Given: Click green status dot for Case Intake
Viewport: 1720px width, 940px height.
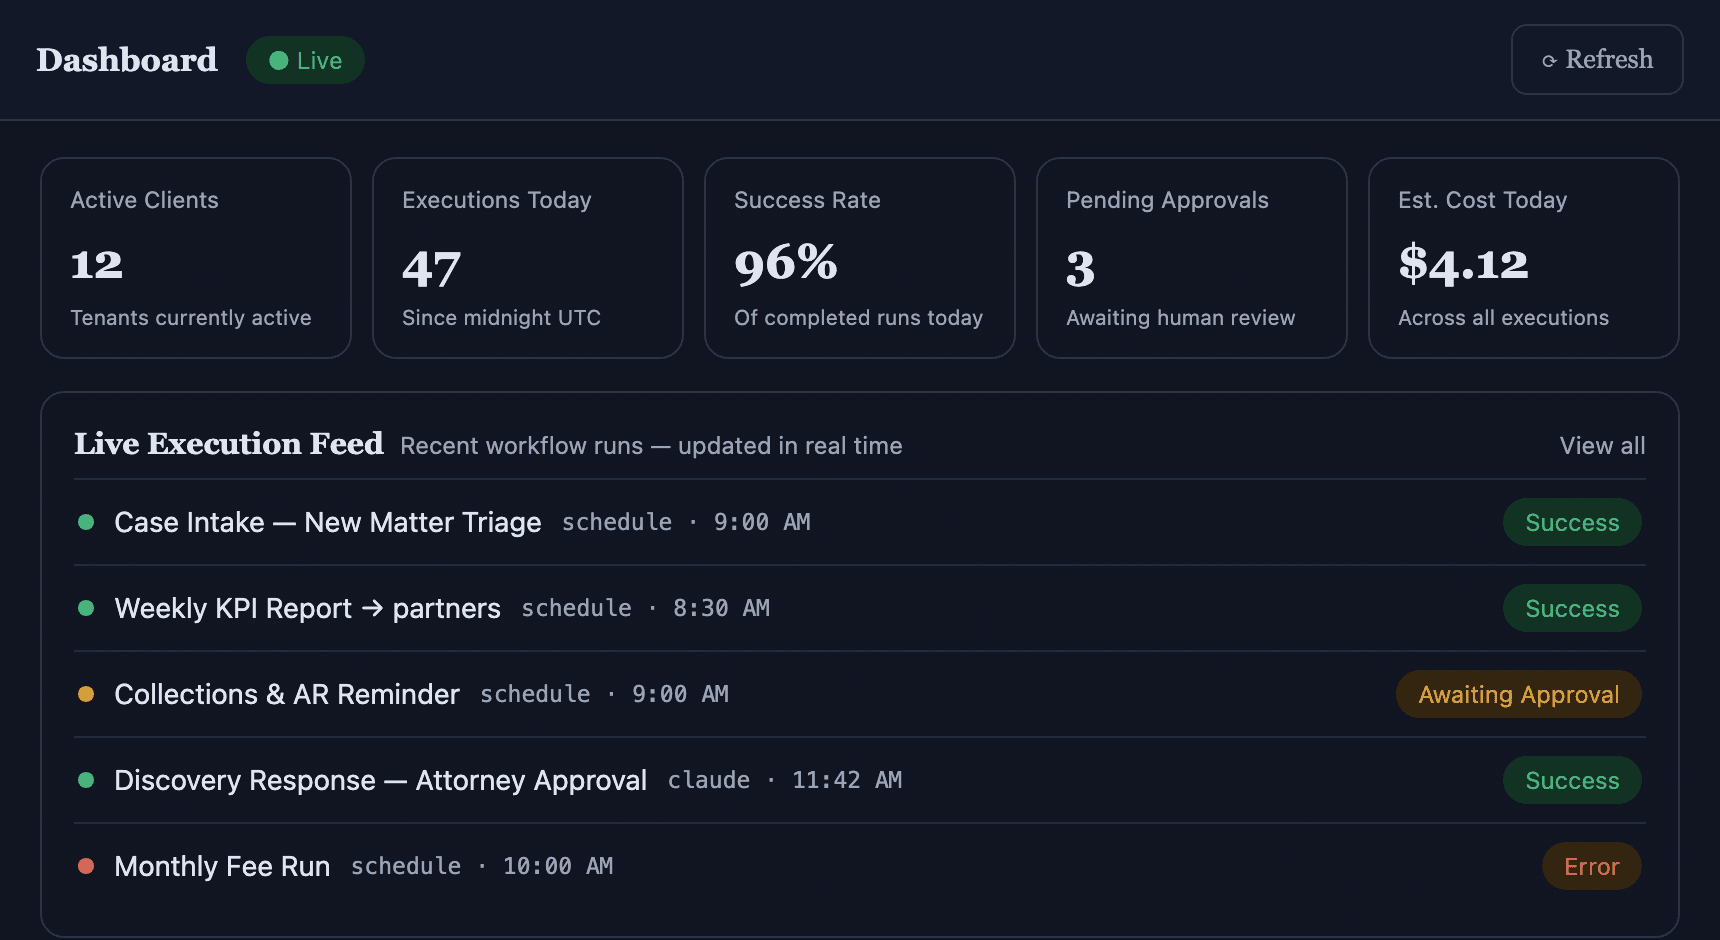Looking at the screenshot, I should pos(86,522).
